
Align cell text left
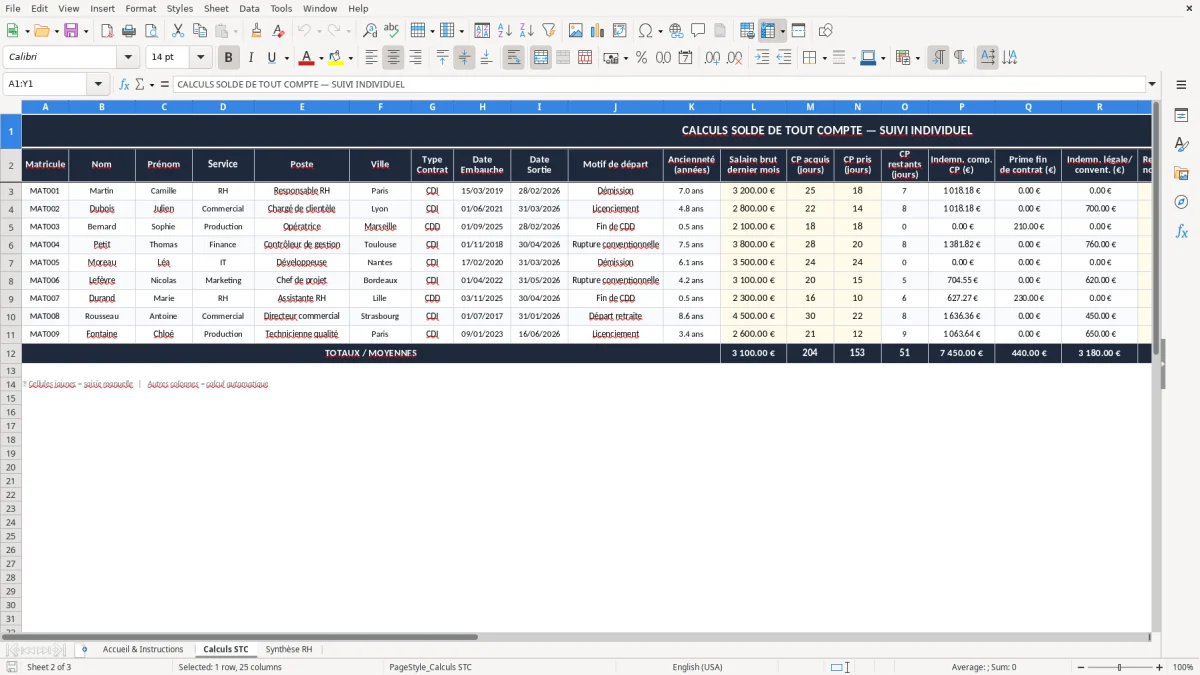(x=371, y=58)
